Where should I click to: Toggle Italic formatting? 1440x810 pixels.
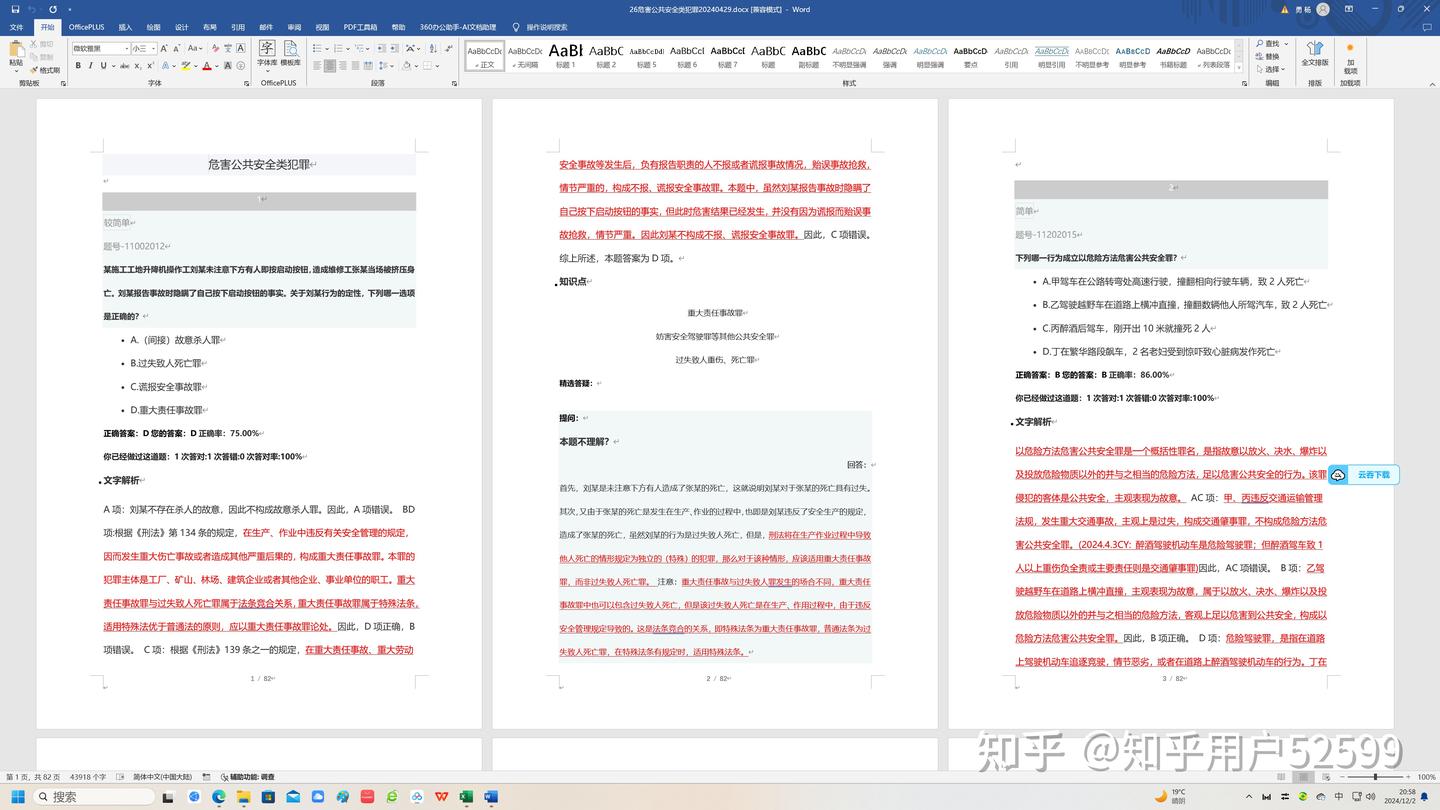(x=91, y=66)
